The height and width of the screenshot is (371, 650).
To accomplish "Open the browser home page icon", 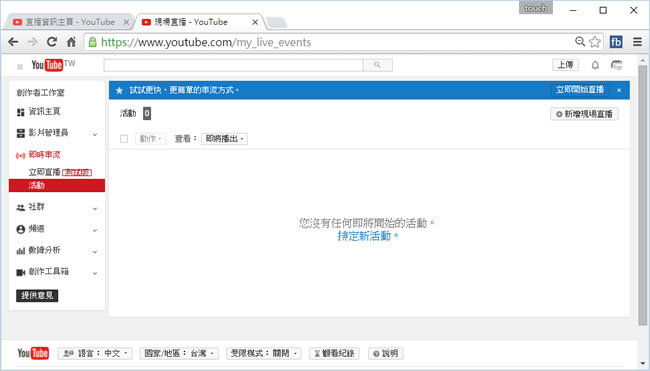I will [x=71, y=42].
